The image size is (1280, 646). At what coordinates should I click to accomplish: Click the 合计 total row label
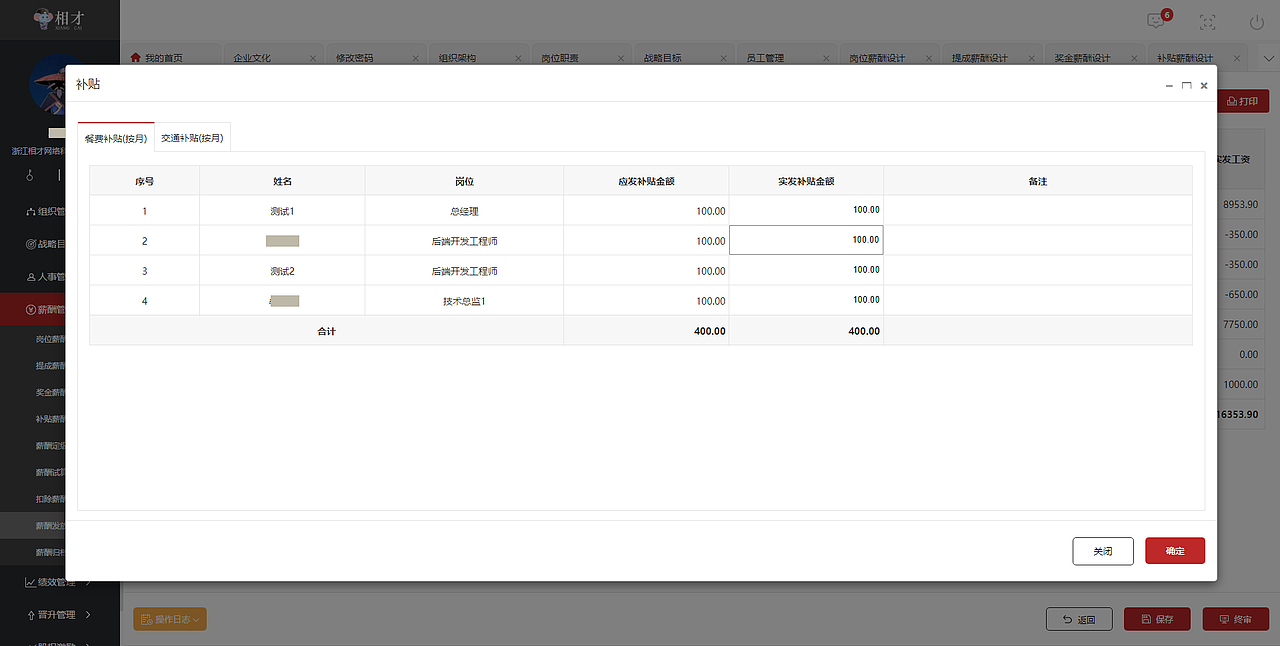[x=326, y=331]
